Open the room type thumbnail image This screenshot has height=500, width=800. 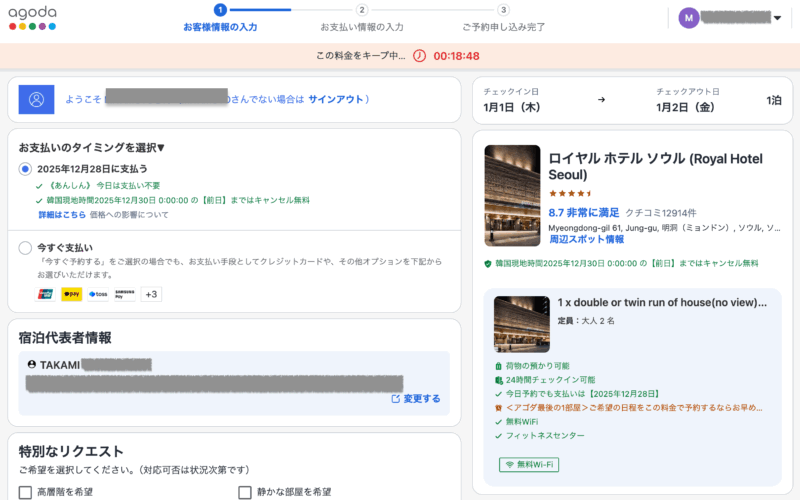tap(521, 324)
